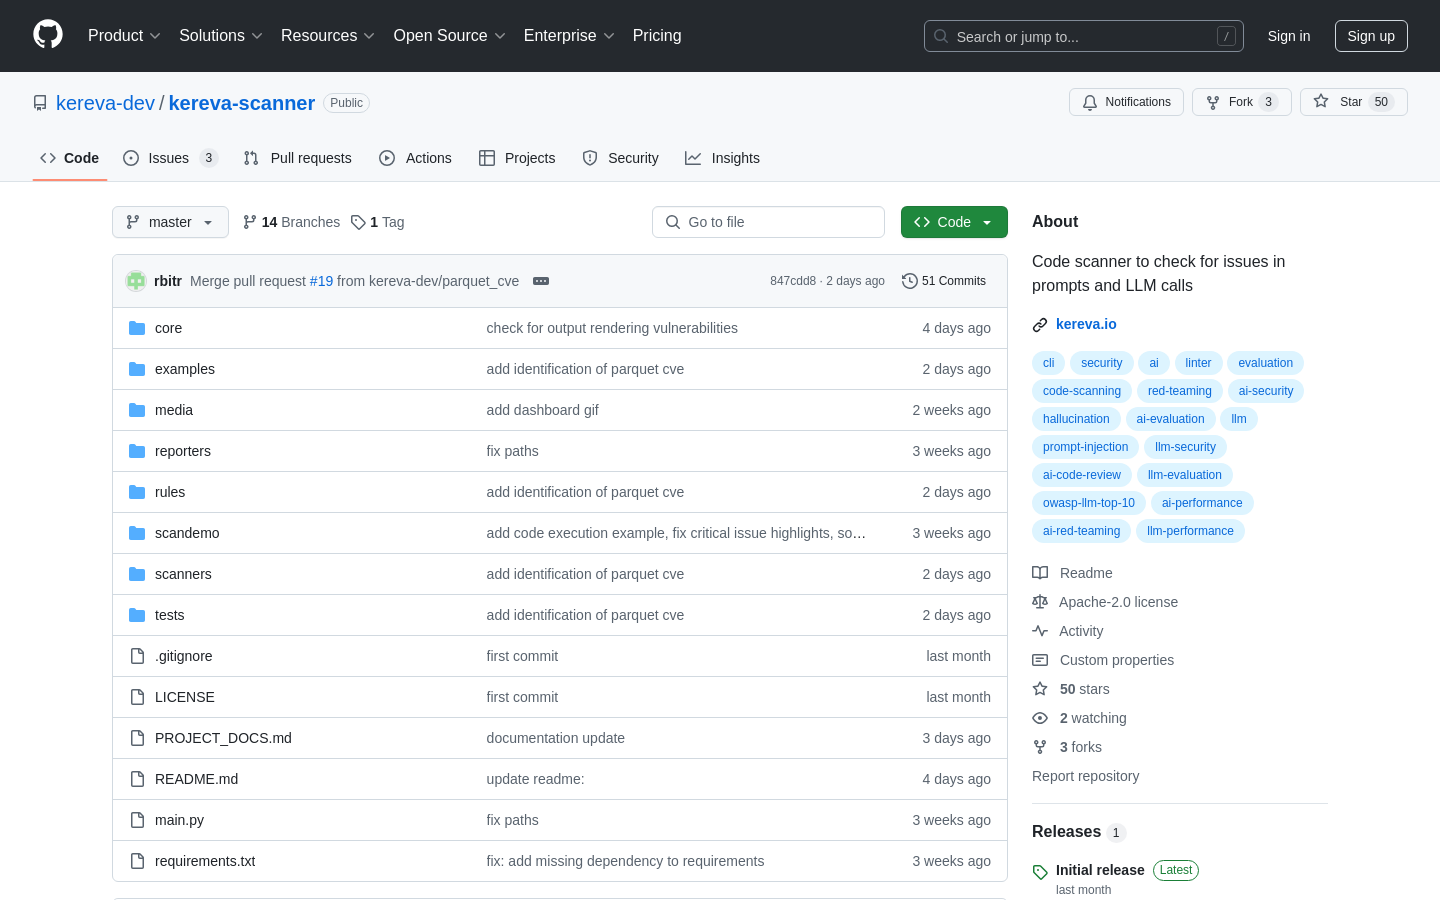Open the requirements.txt file
The height and width of the screenshot is (900, 1440).
point(205,861)
